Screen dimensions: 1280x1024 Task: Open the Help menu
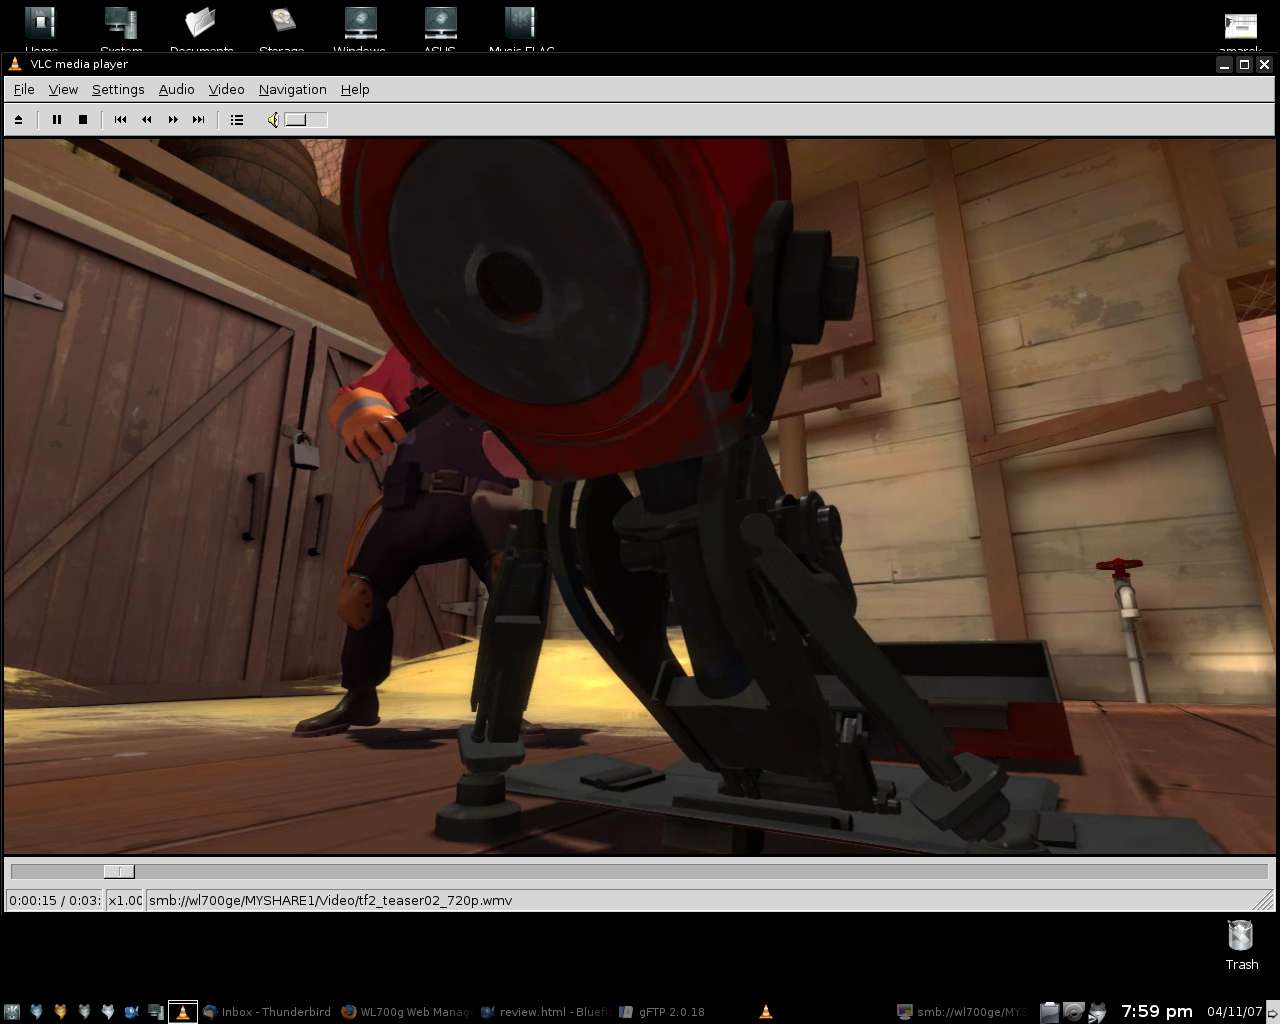tap(355, 90)
